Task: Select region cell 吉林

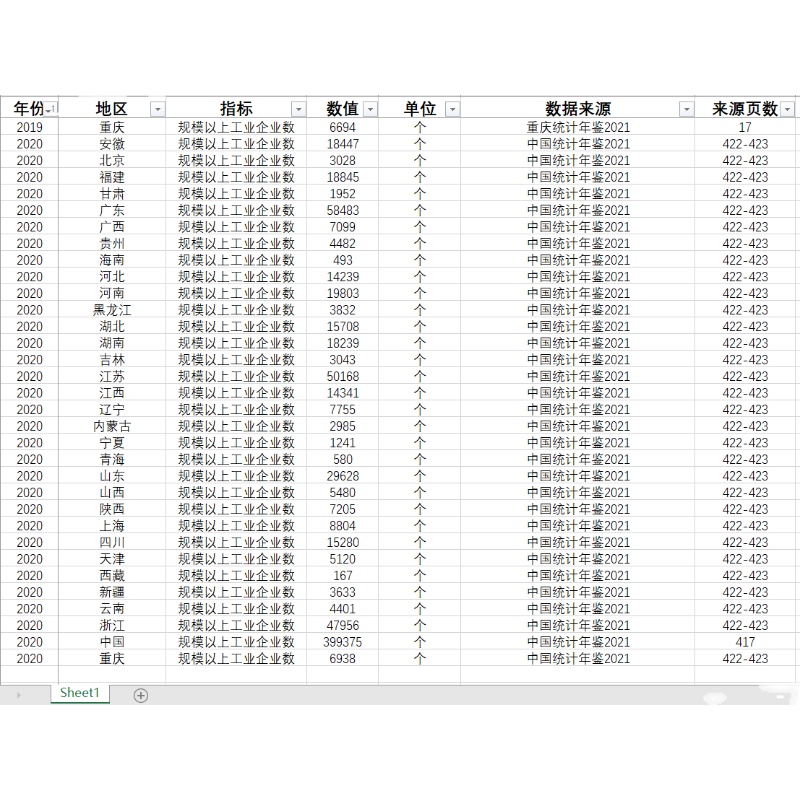Action: click(112, 360)
